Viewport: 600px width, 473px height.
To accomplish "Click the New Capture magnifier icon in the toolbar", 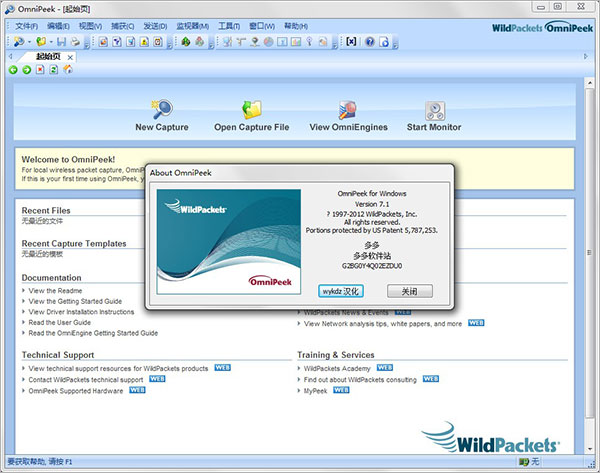I will 18,41.
